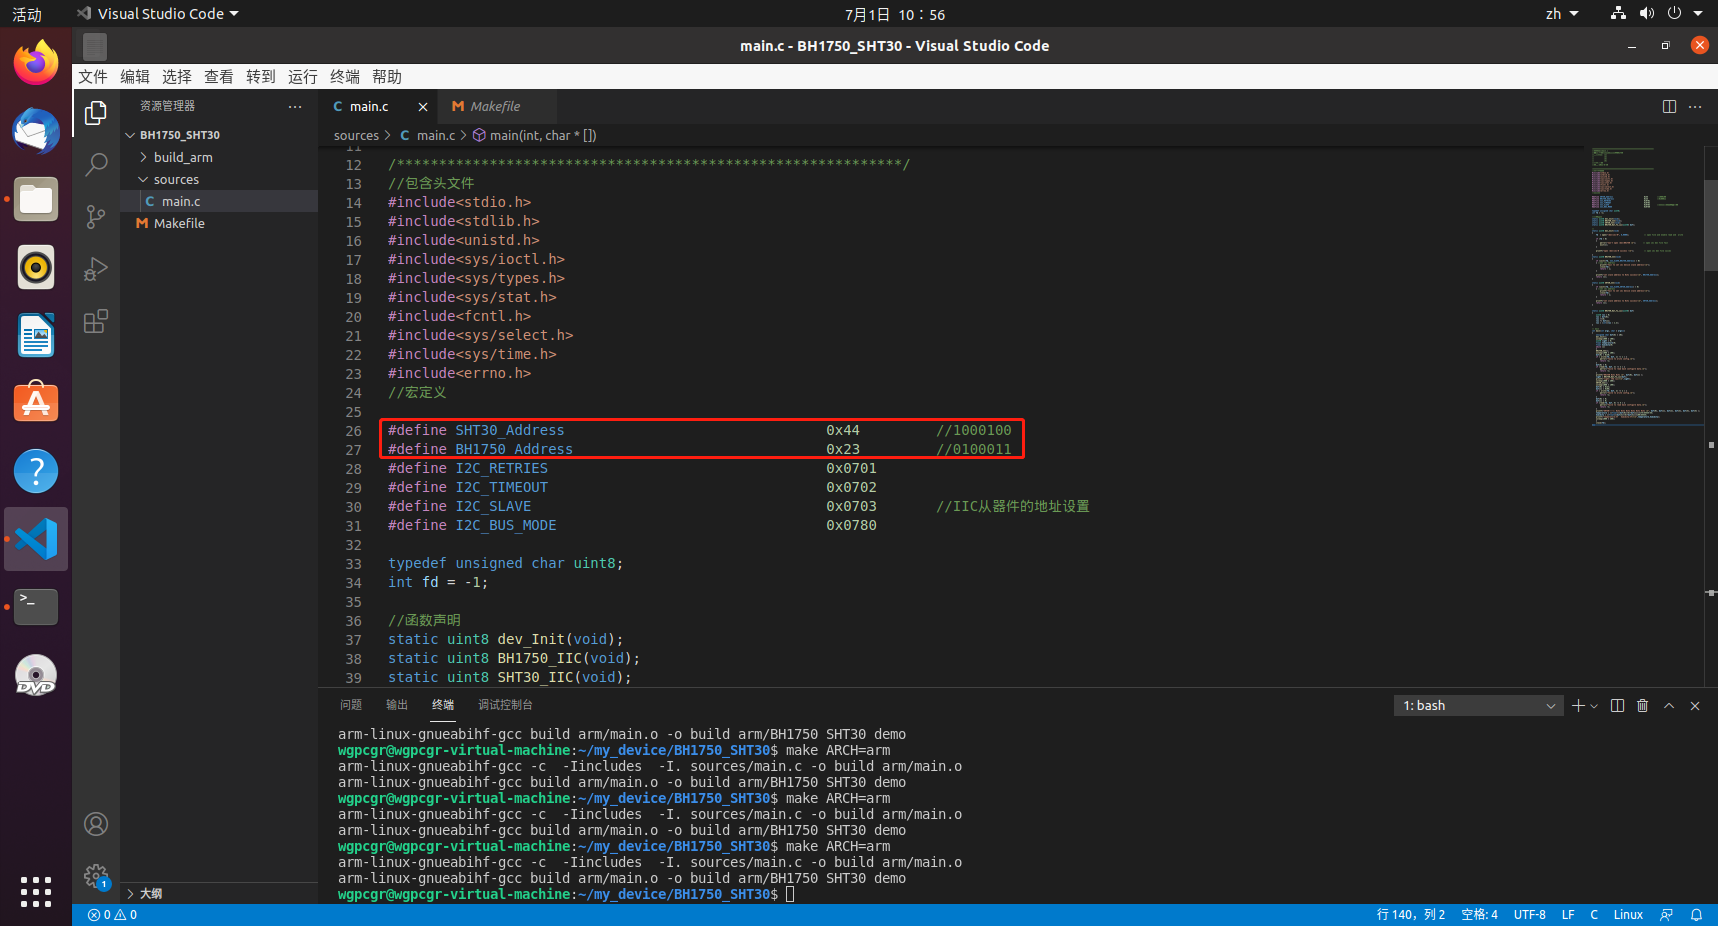Open the Extensions view
The image size is (1718, 926).
point(96,321)
